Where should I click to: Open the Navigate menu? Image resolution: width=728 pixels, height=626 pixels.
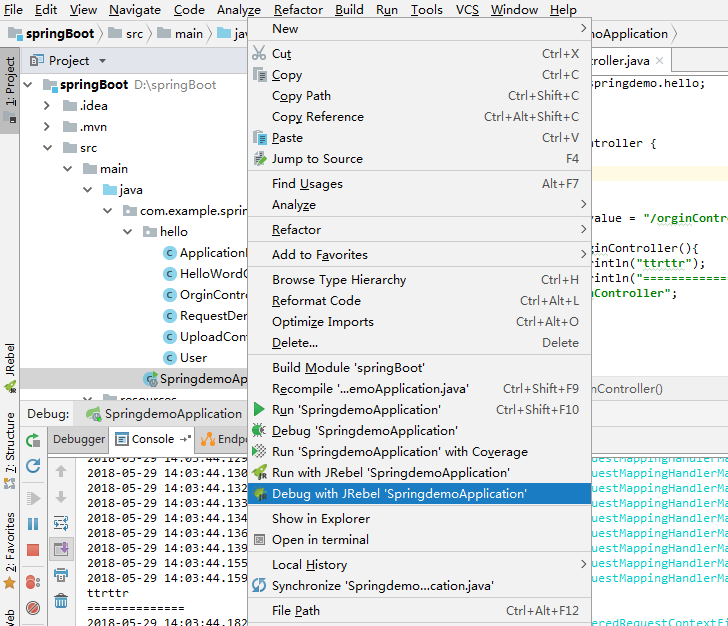click(x=135, y=10)
